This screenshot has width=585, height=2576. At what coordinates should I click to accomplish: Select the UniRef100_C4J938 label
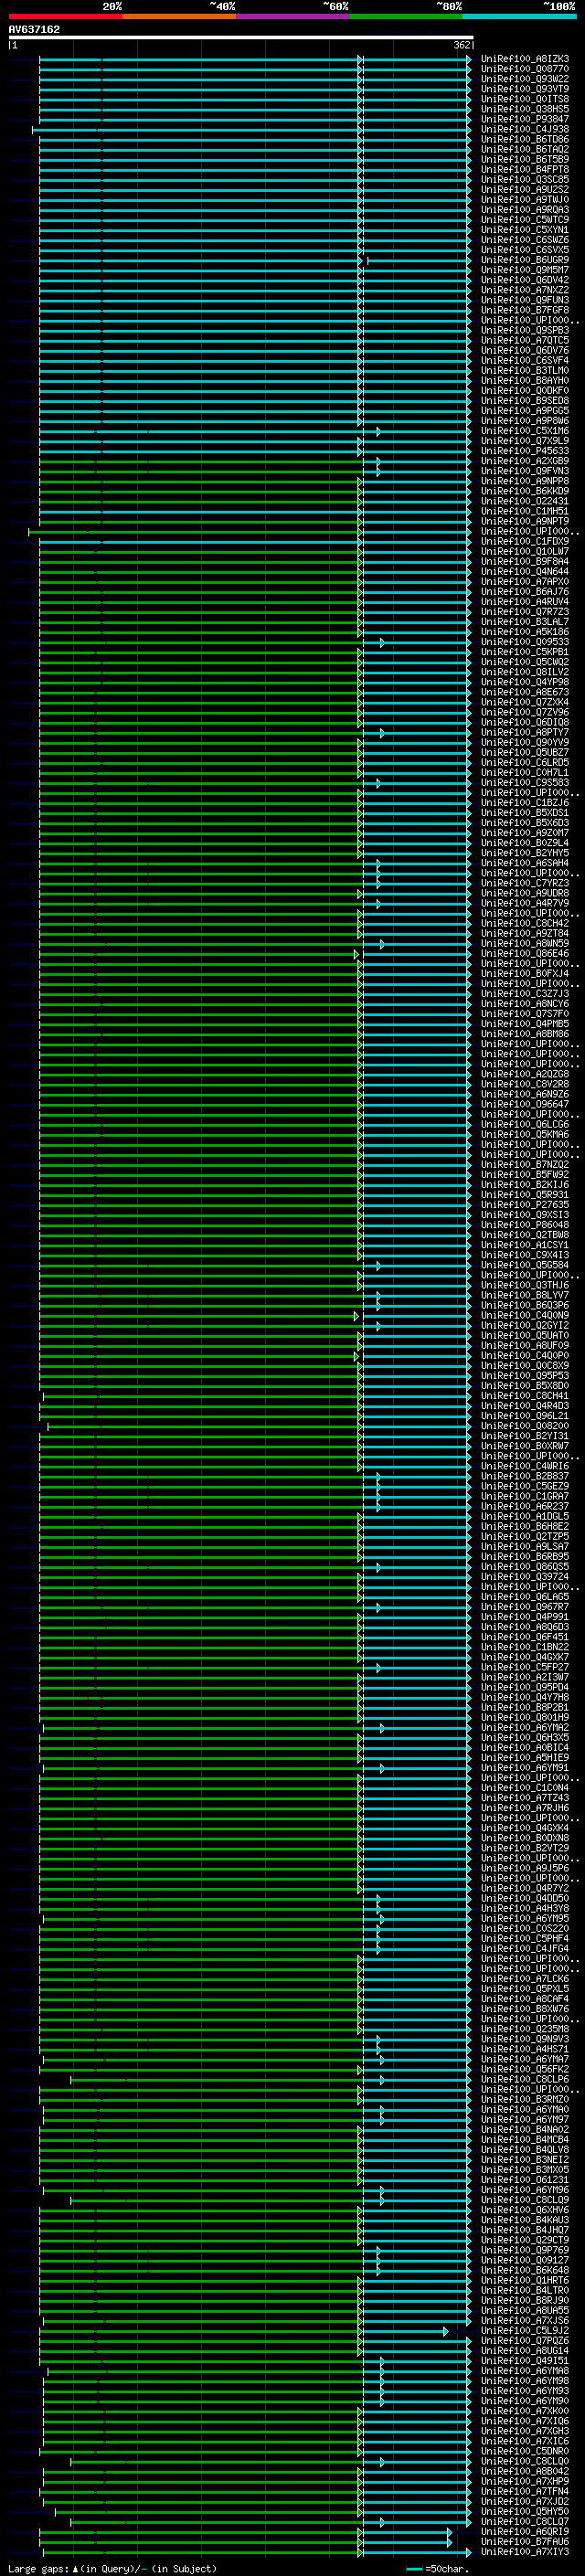click(x=525, y=129)
